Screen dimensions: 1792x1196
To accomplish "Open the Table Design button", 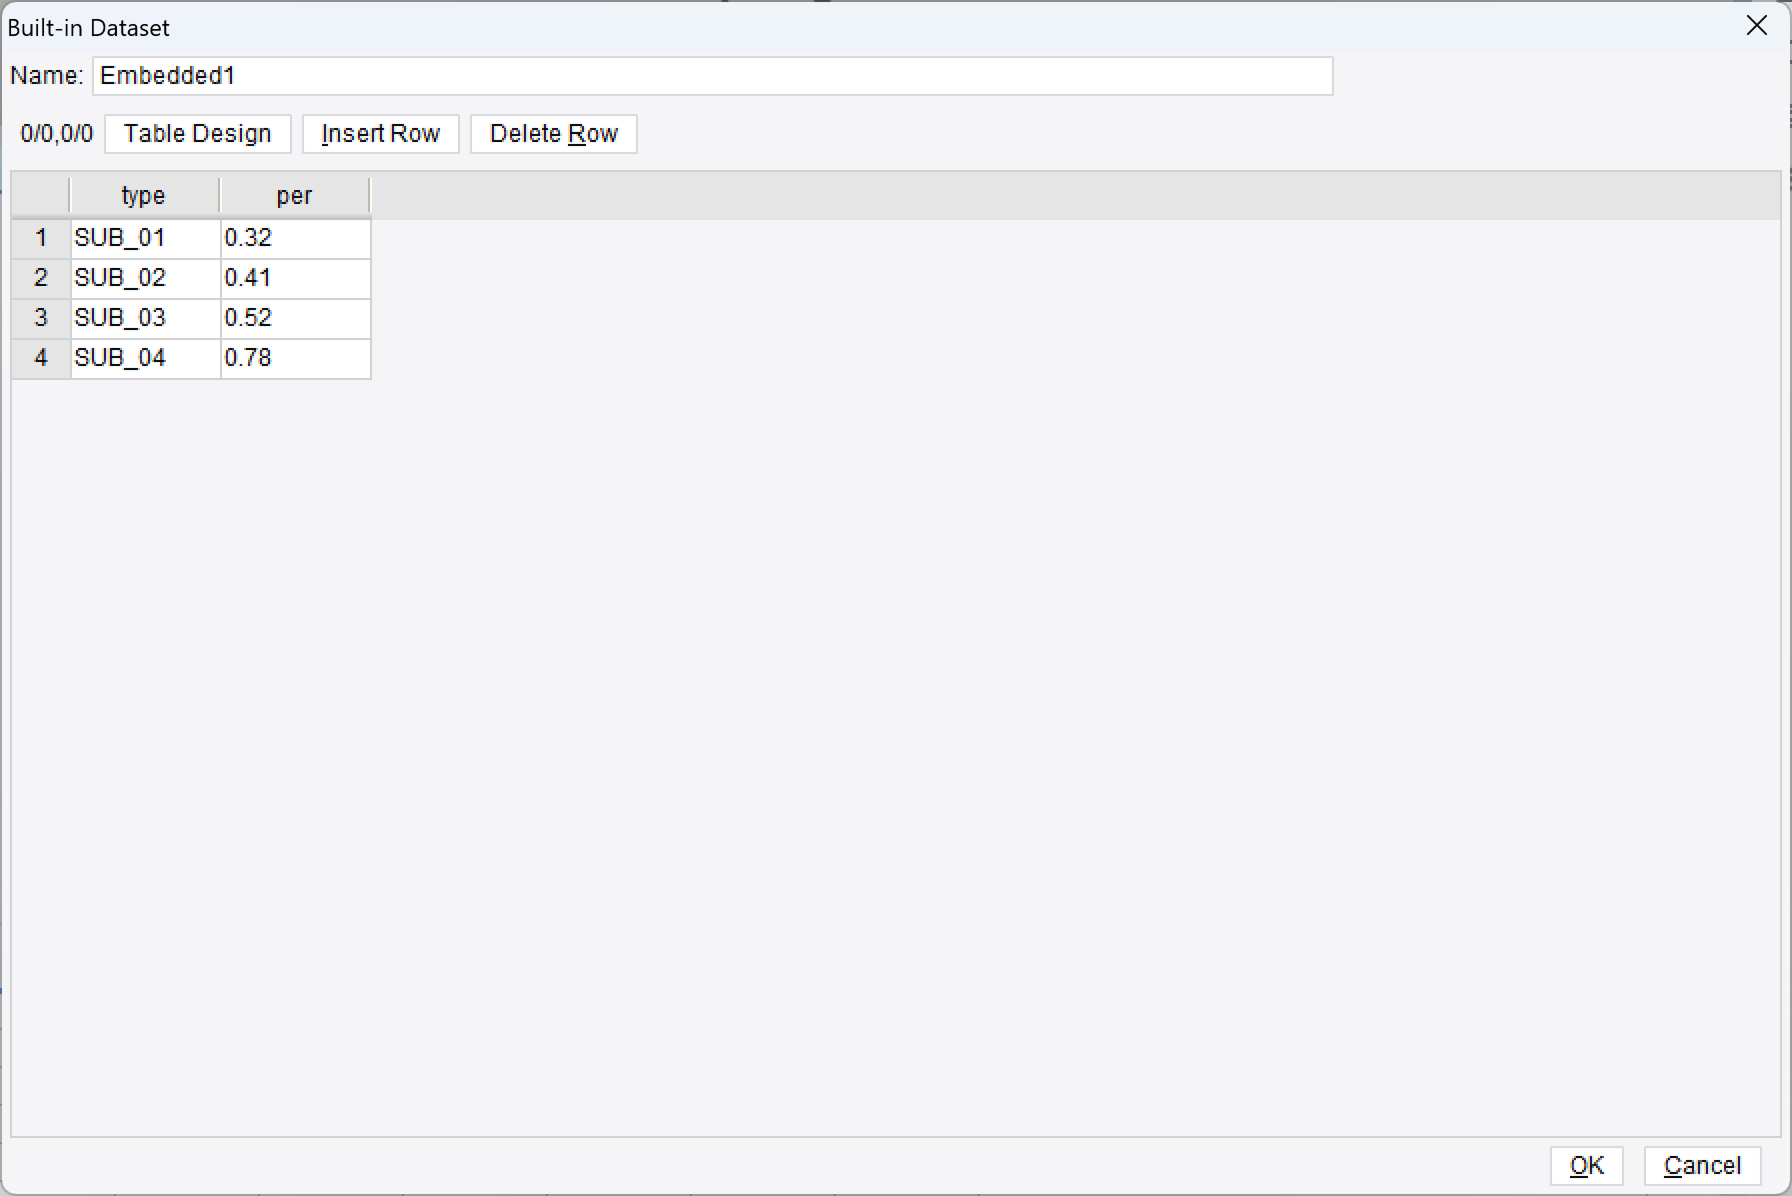I will click(x=198, y=134).
